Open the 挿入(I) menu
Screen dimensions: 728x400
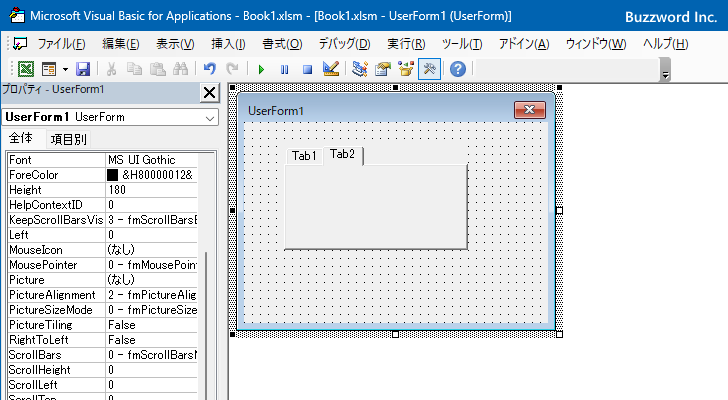click(x=228, y=44)
